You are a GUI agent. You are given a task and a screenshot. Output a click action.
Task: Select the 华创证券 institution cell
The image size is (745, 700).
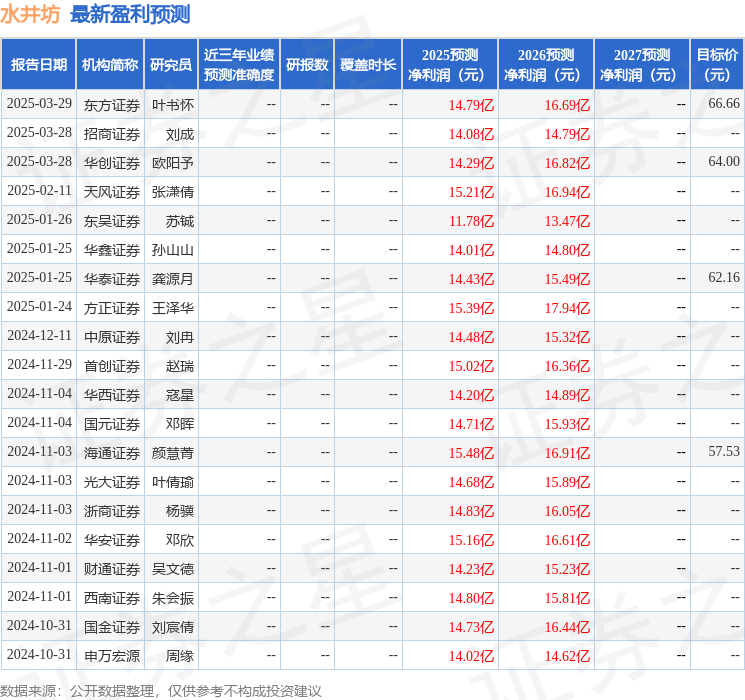click(112, 163)
